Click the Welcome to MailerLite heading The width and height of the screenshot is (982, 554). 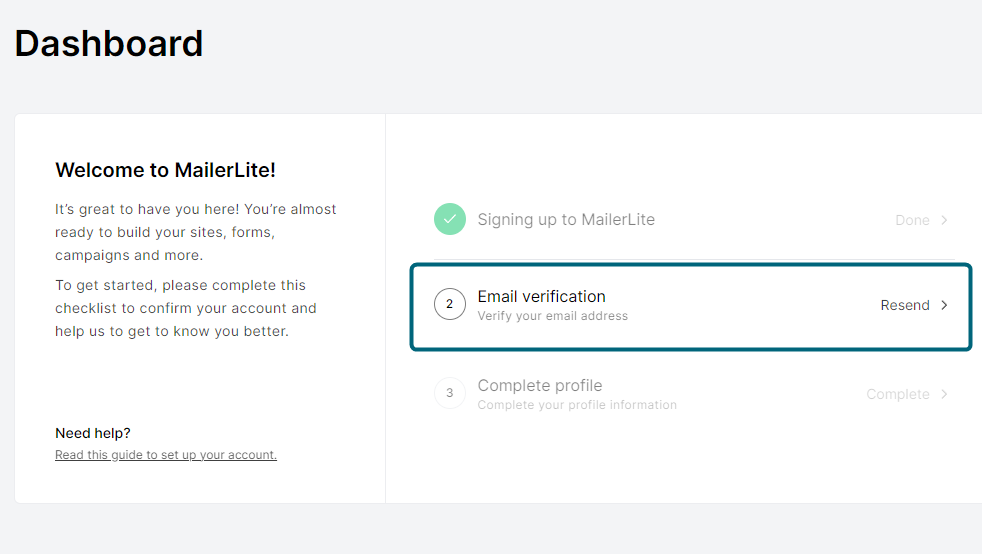165,170
